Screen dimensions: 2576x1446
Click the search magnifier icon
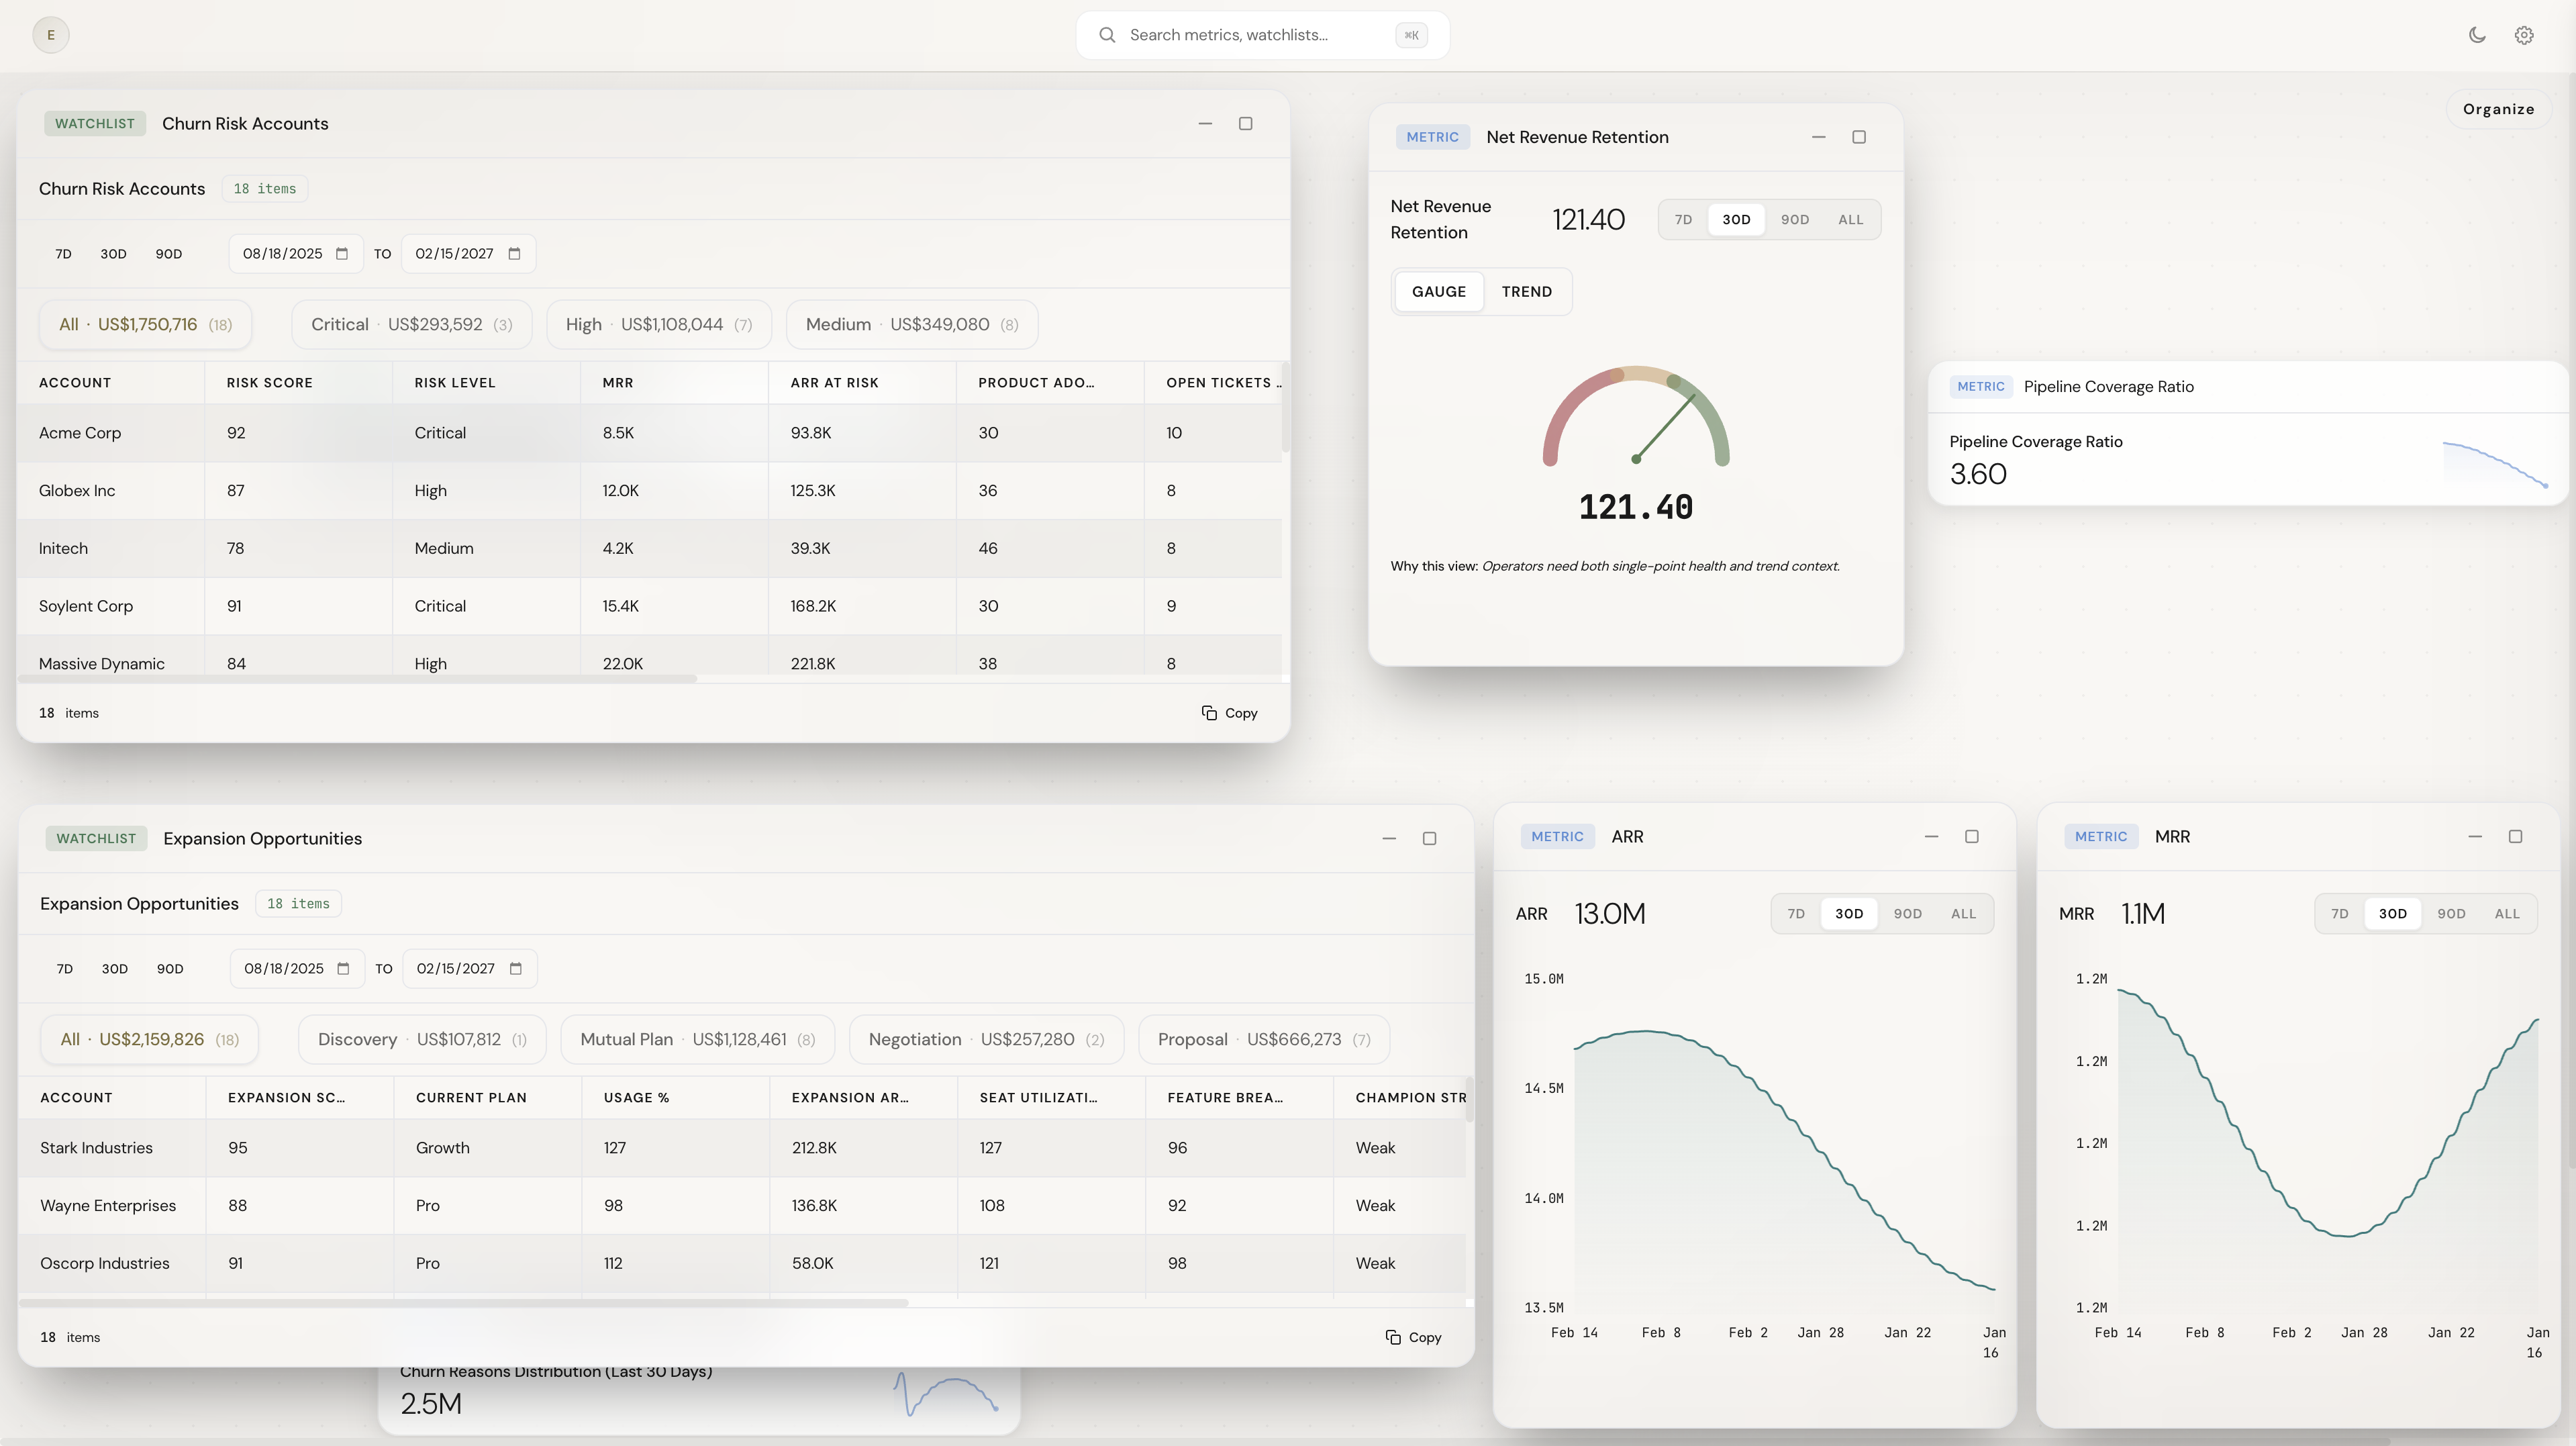coord(1107,35)
